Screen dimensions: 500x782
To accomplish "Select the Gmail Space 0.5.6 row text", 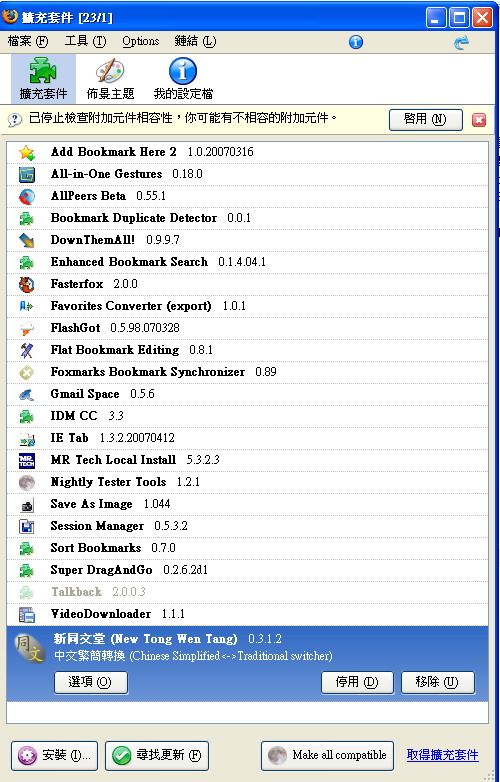I will 103,394.
